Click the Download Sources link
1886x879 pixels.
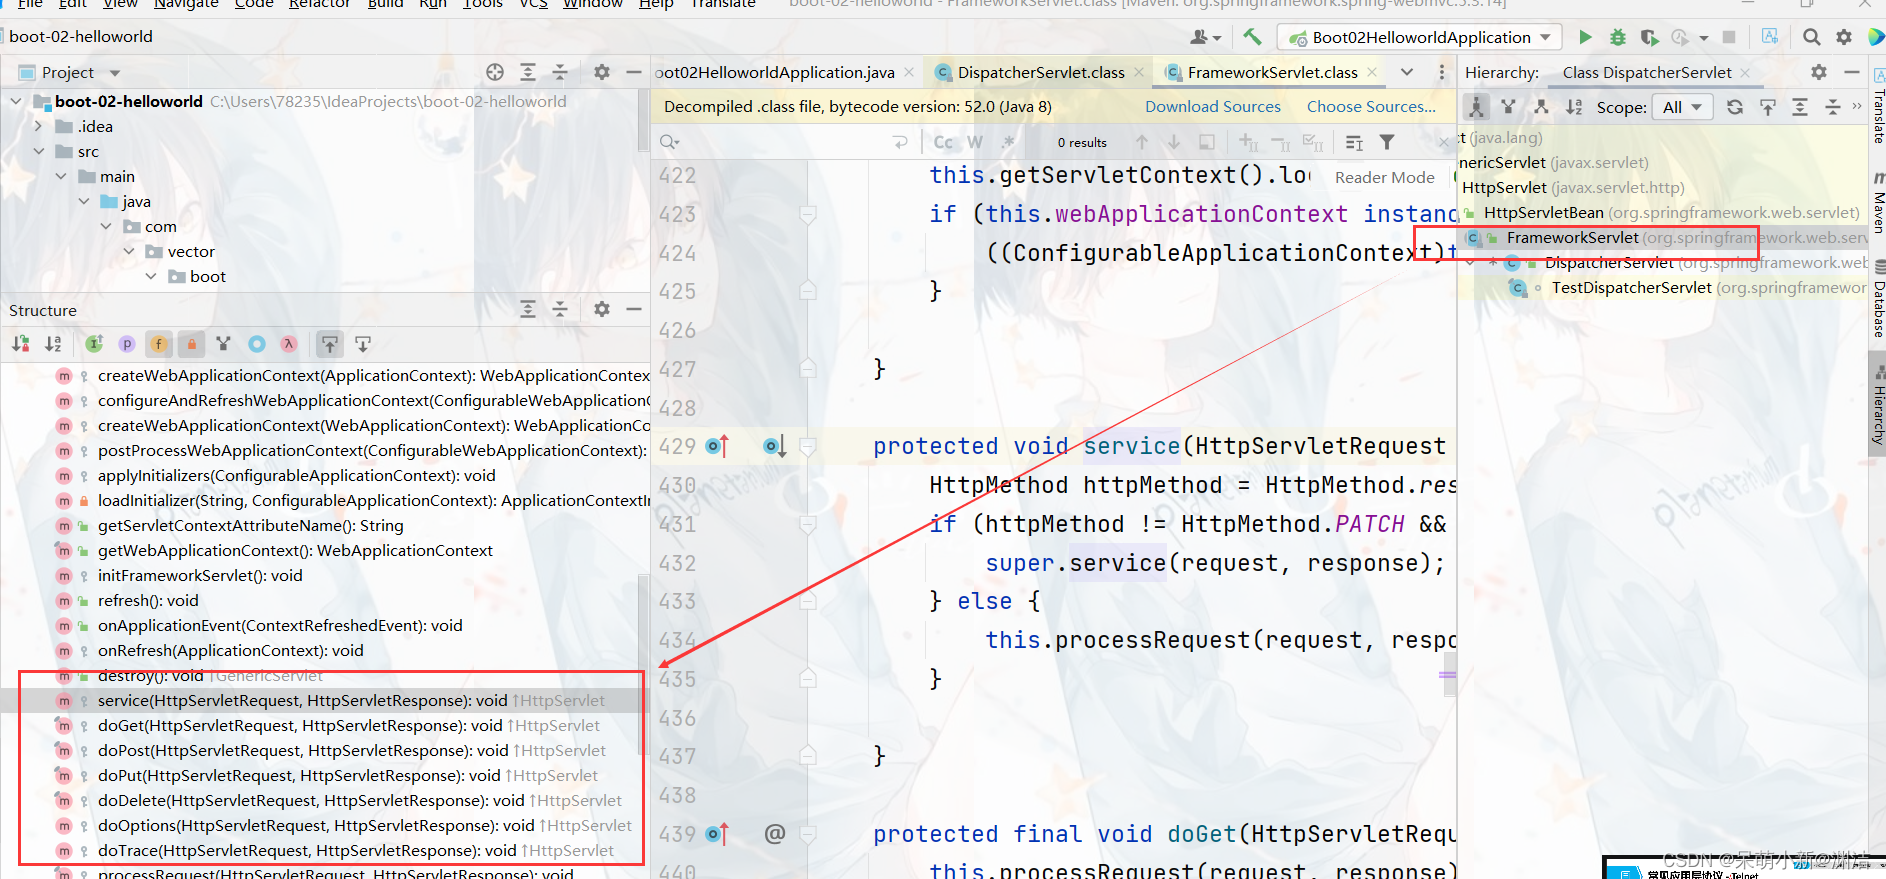(1212, 107)
